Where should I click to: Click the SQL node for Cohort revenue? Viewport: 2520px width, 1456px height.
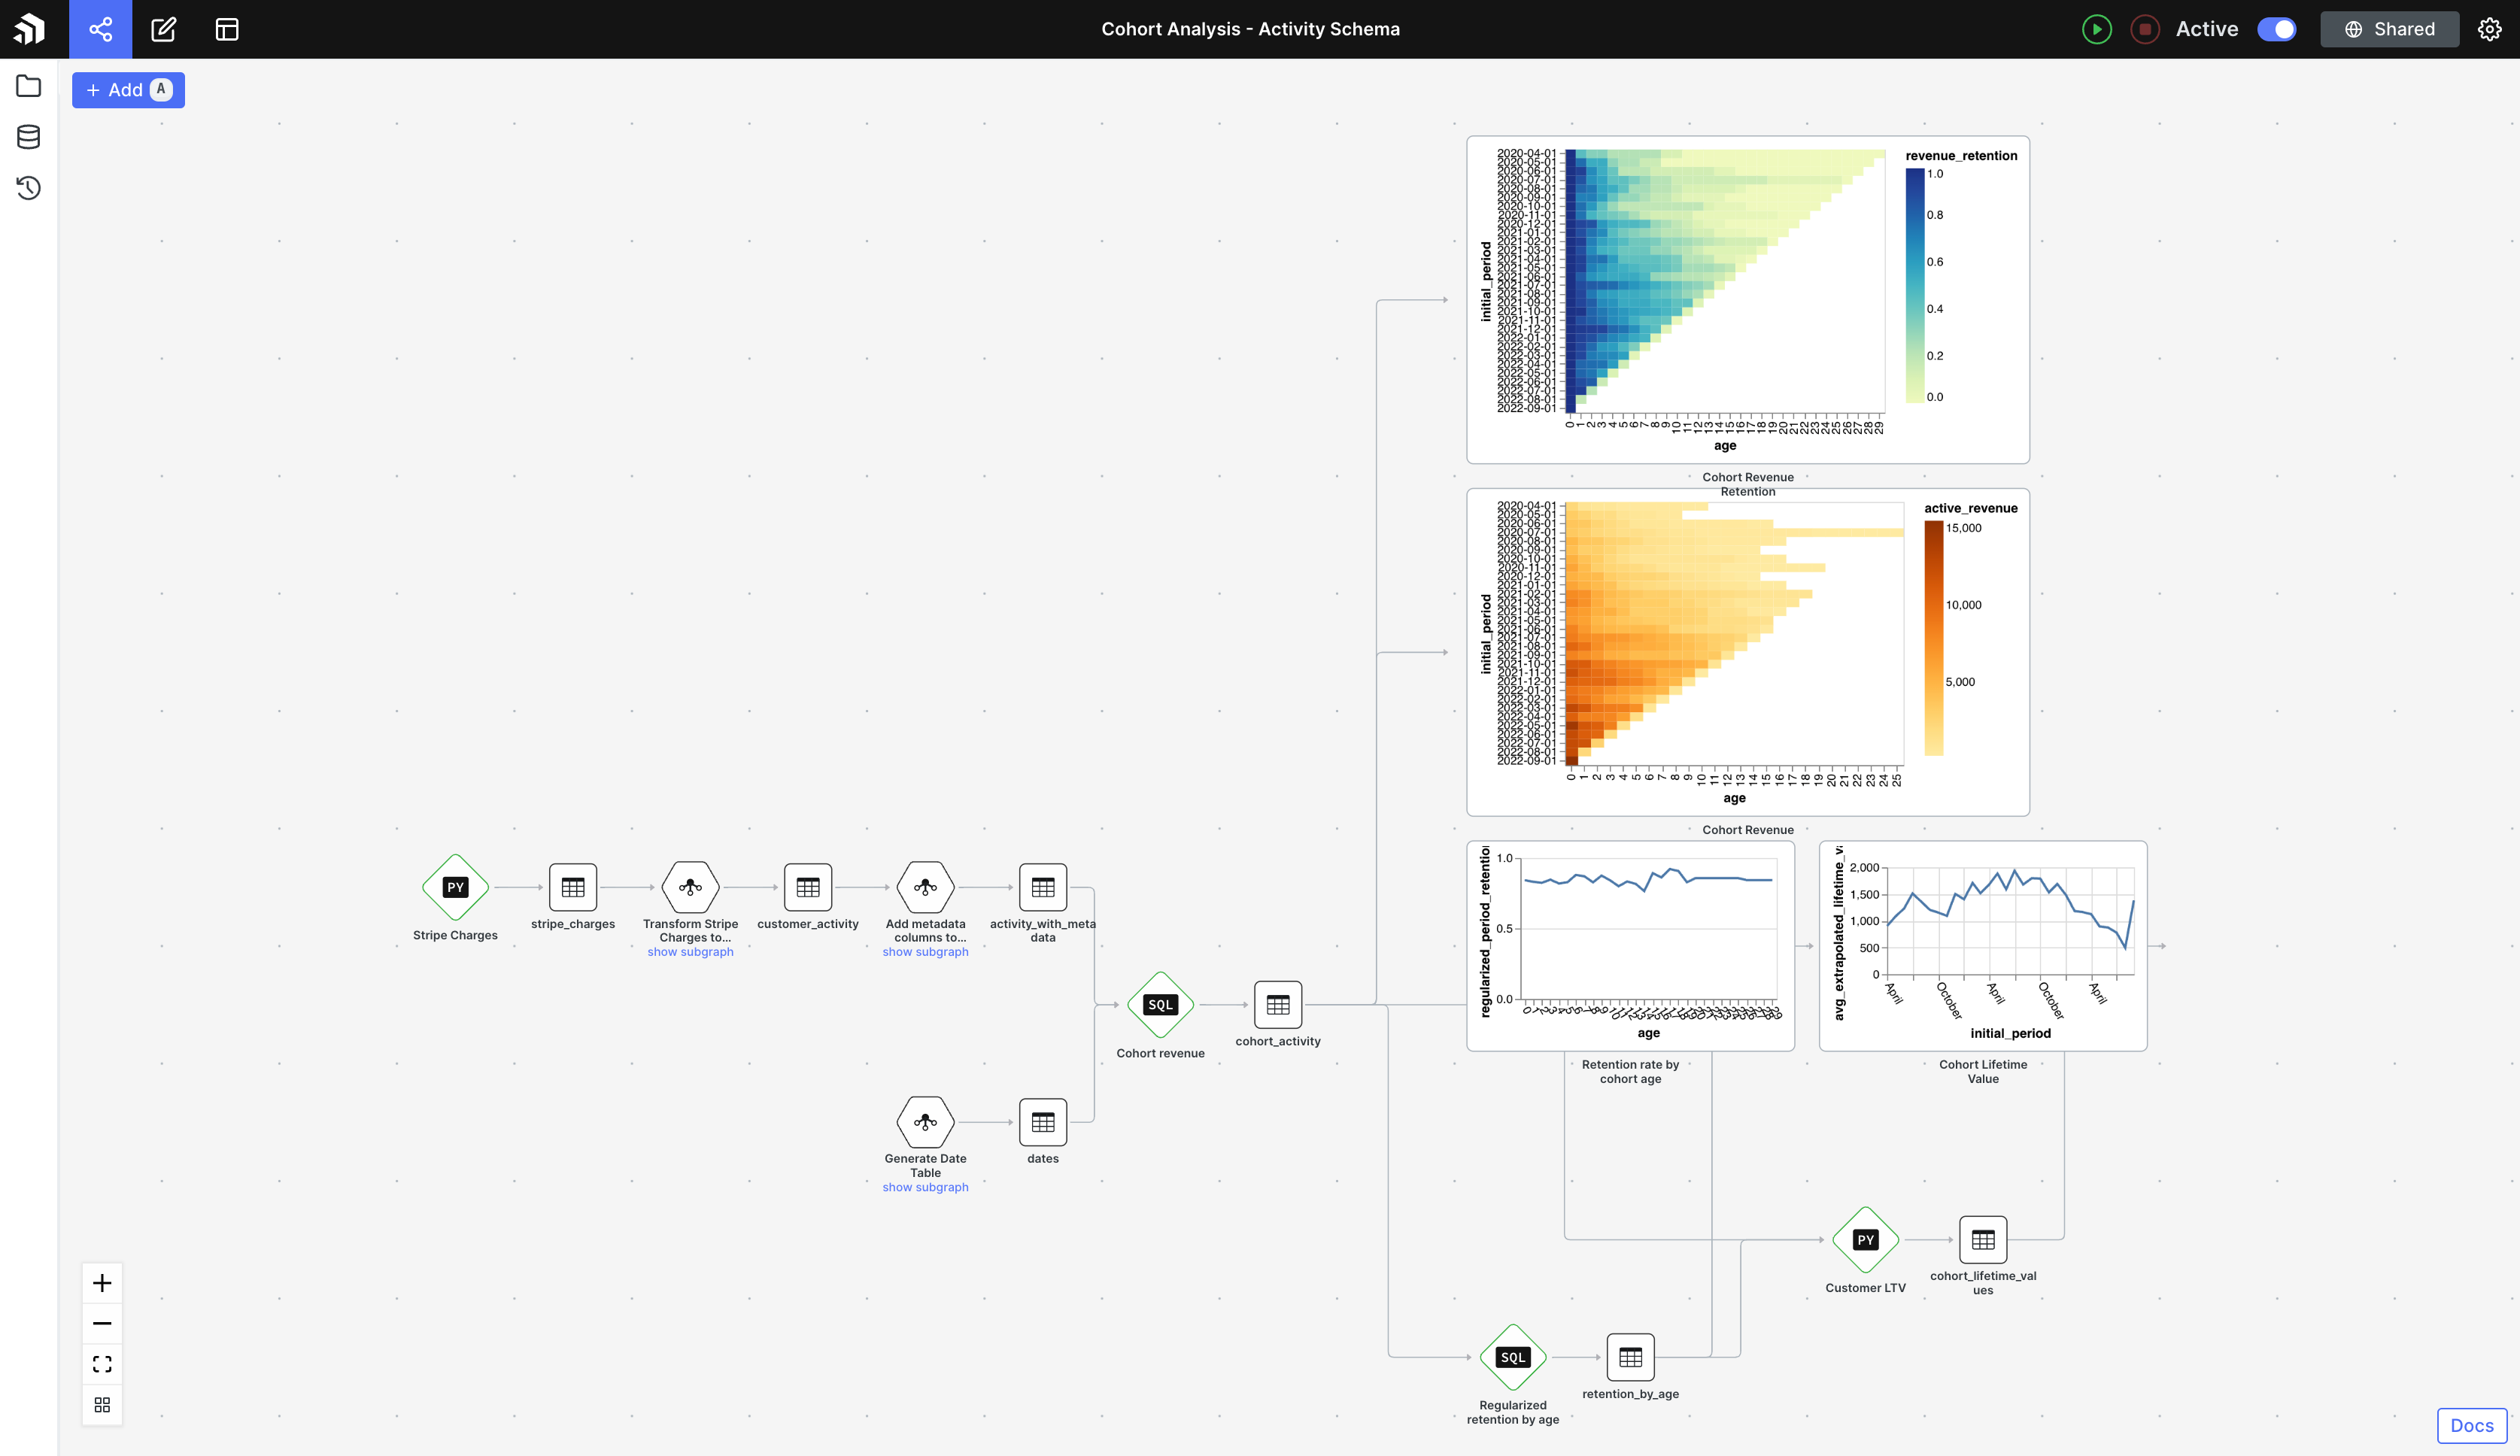(x=1159, y=1003)
